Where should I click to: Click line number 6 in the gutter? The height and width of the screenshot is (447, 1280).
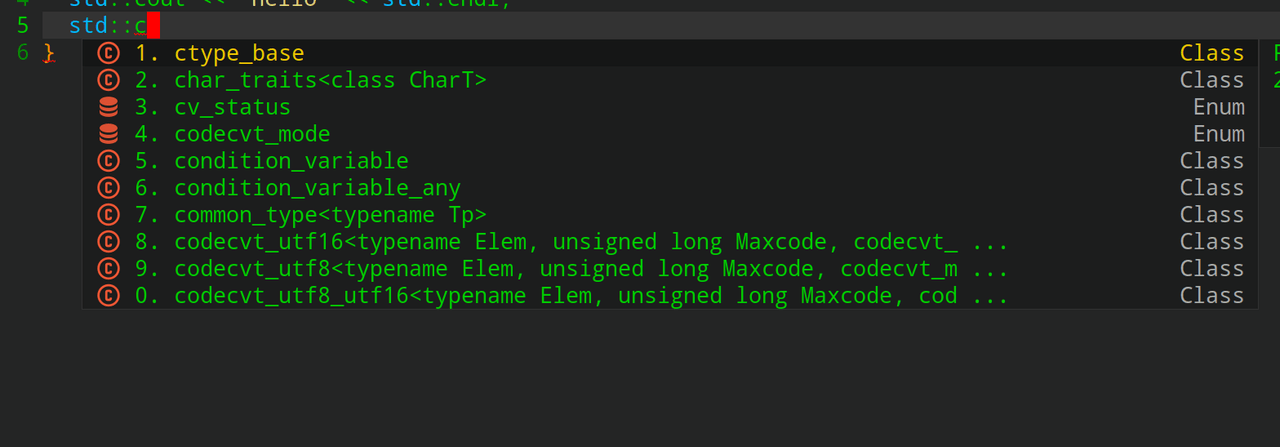tap(23, 53)
